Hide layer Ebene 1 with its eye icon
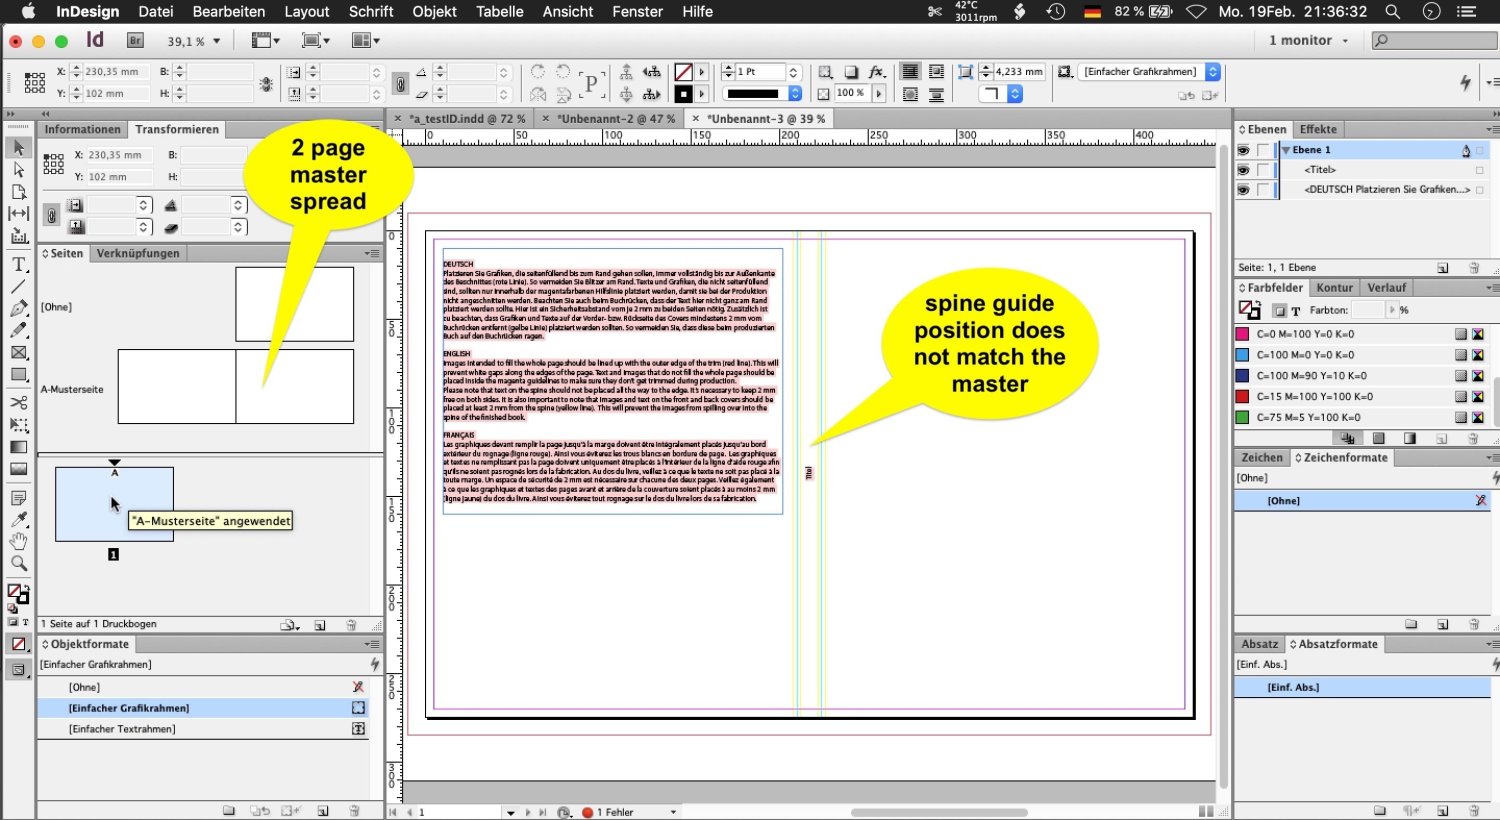This screenshot has height=820, width=1500. point(1243,150)
